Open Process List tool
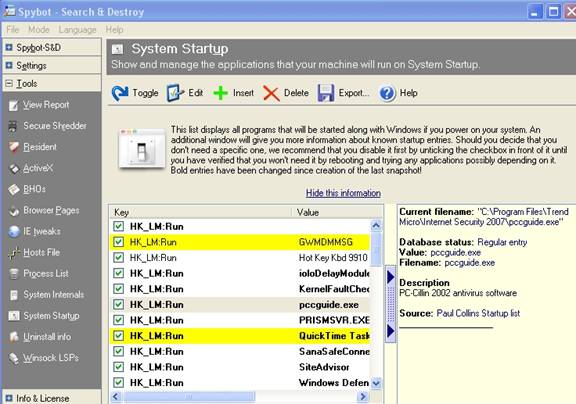576x404 pixels. 46,274
